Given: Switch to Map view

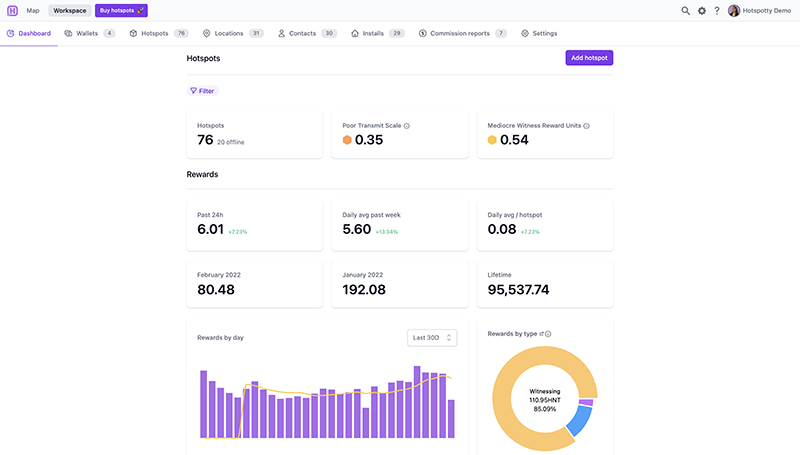Looking at the screenshot, I should [33, 10].
